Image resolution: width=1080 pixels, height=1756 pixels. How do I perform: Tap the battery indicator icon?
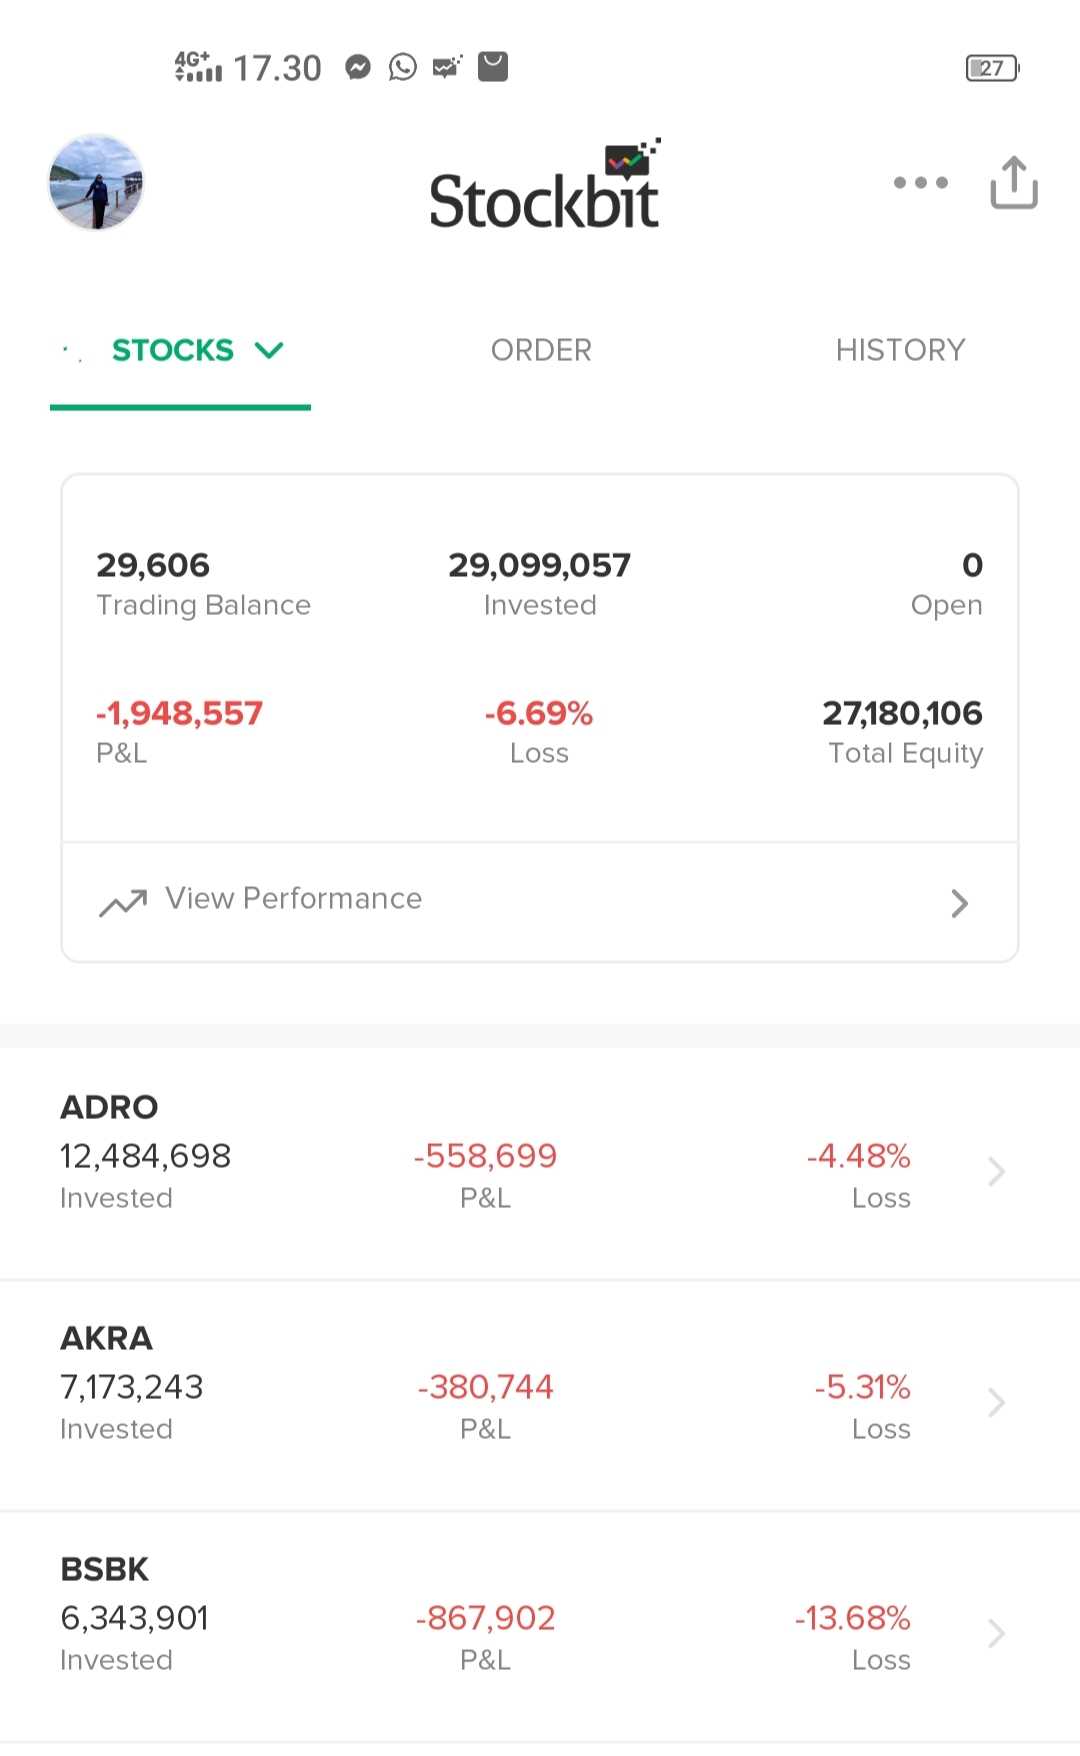[992, 68]
